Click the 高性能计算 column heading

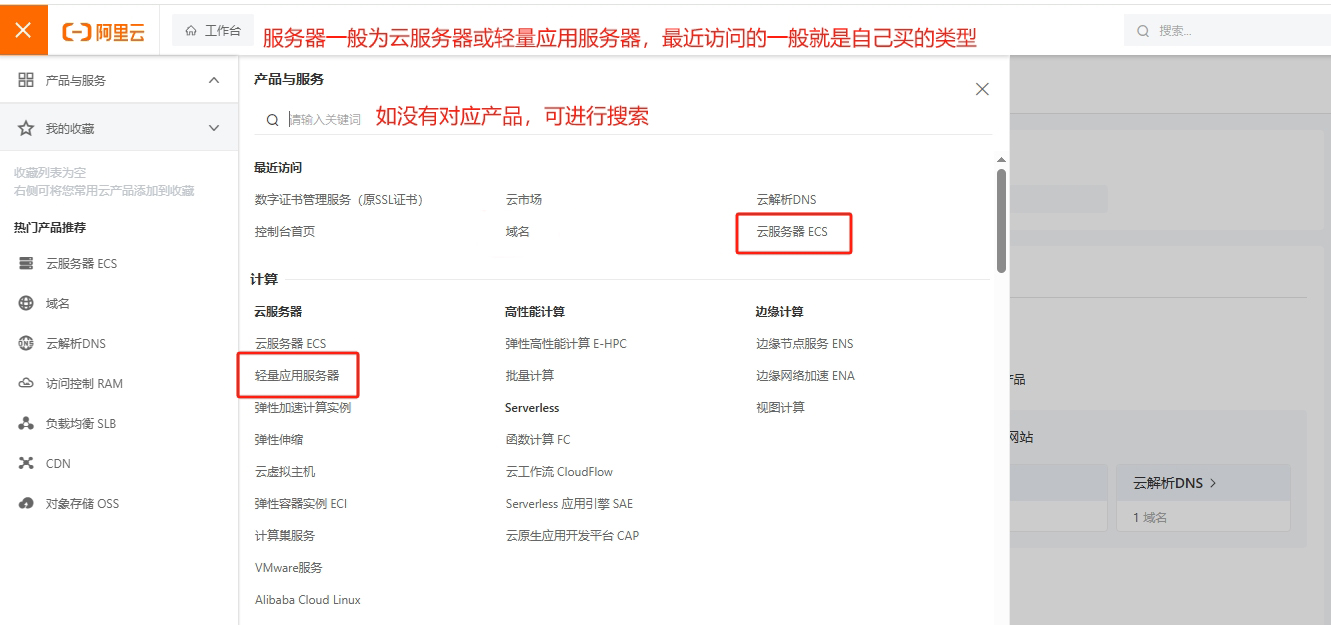535,312
